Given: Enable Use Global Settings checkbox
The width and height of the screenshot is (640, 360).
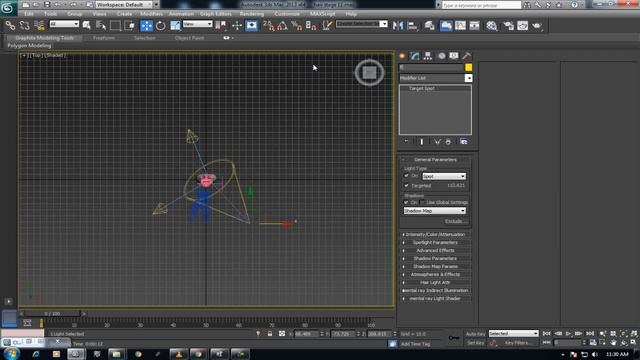Looking at the screenshot, I should (422, 202).
